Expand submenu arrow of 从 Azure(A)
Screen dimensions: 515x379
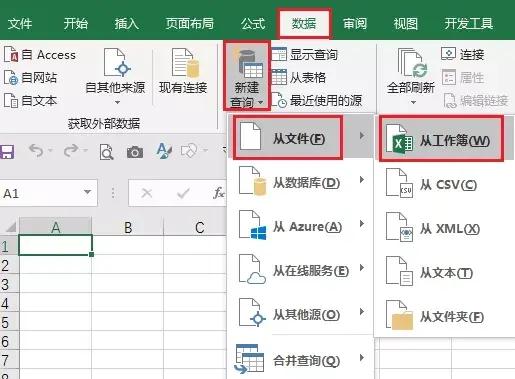pyautogui.click(x=362, y=224)
